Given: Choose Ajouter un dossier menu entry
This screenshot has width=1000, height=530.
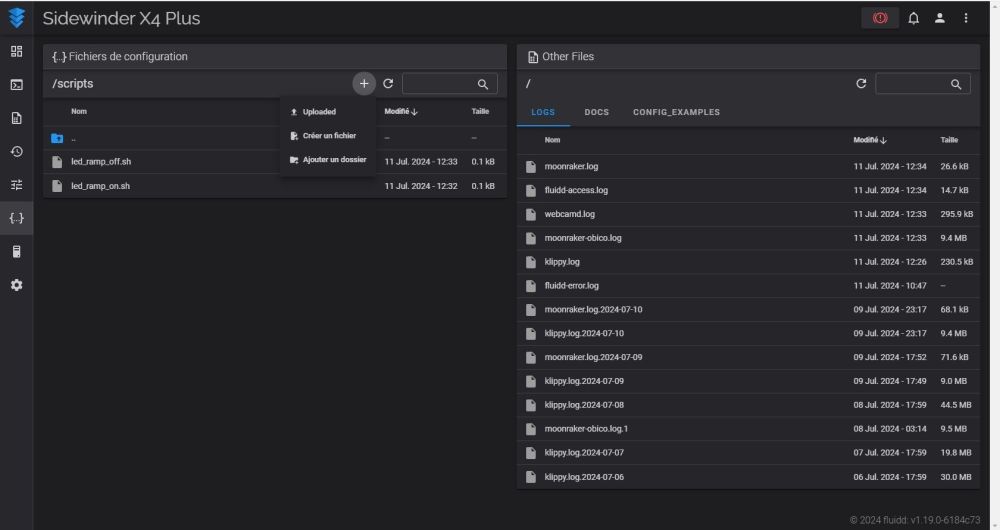Looking at the screenshot, I should click(x=333, y=160).
